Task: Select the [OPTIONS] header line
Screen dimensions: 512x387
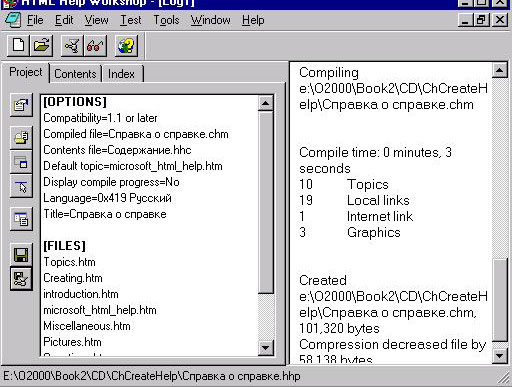Action: pyautogui.click(x=75, y=102)
